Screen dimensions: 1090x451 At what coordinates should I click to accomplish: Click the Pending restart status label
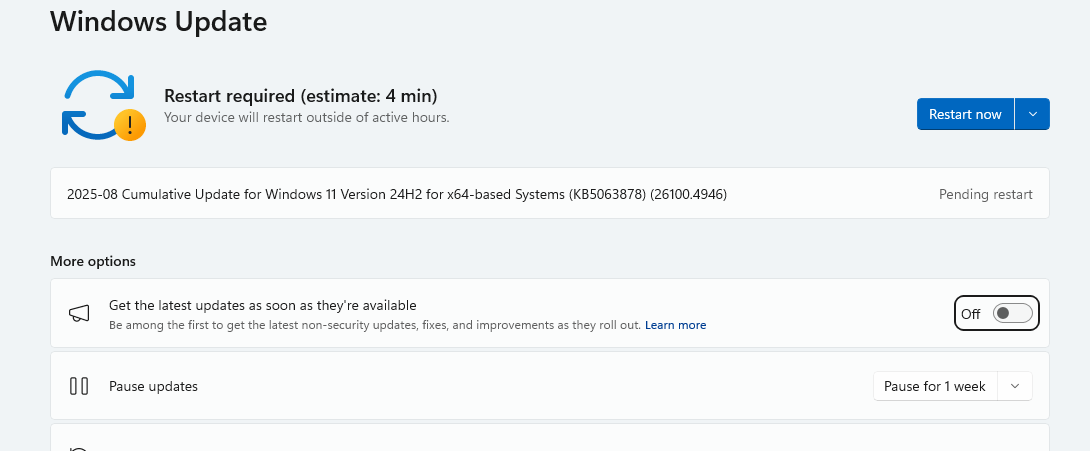(x=985, y=194)
